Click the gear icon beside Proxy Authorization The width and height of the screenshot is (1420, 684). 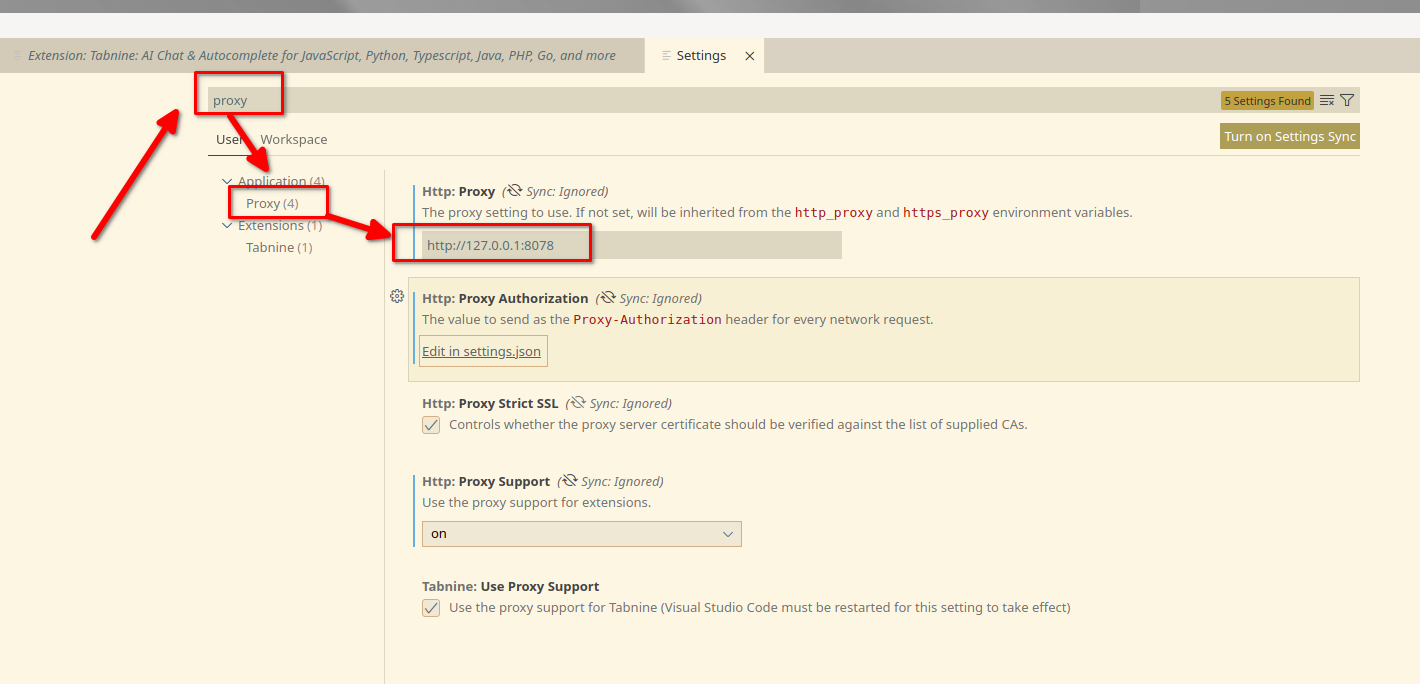tap(397, 296)
